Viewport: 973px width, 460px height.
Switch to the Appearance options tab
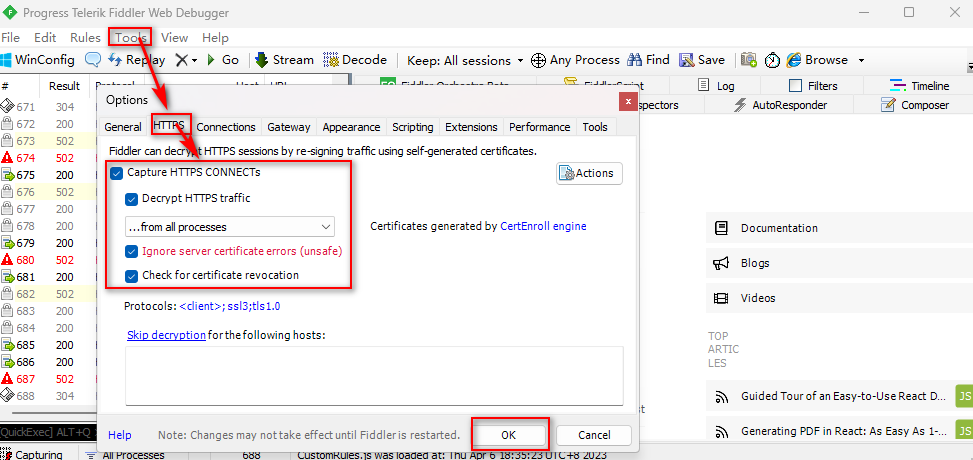tap(351, 127)
